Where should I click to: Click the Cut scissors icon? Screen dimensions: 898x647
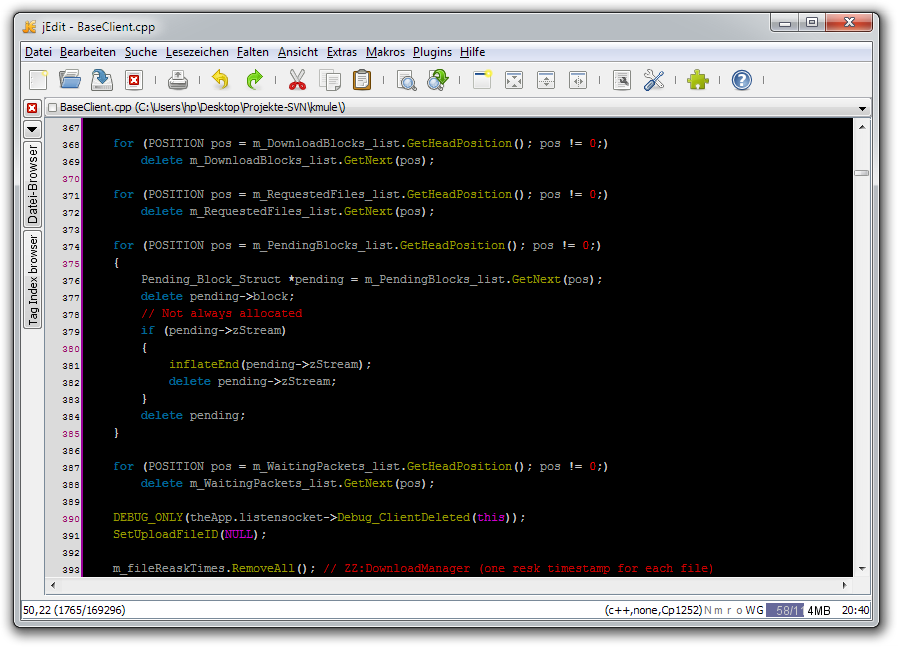(x=297, y=81)
